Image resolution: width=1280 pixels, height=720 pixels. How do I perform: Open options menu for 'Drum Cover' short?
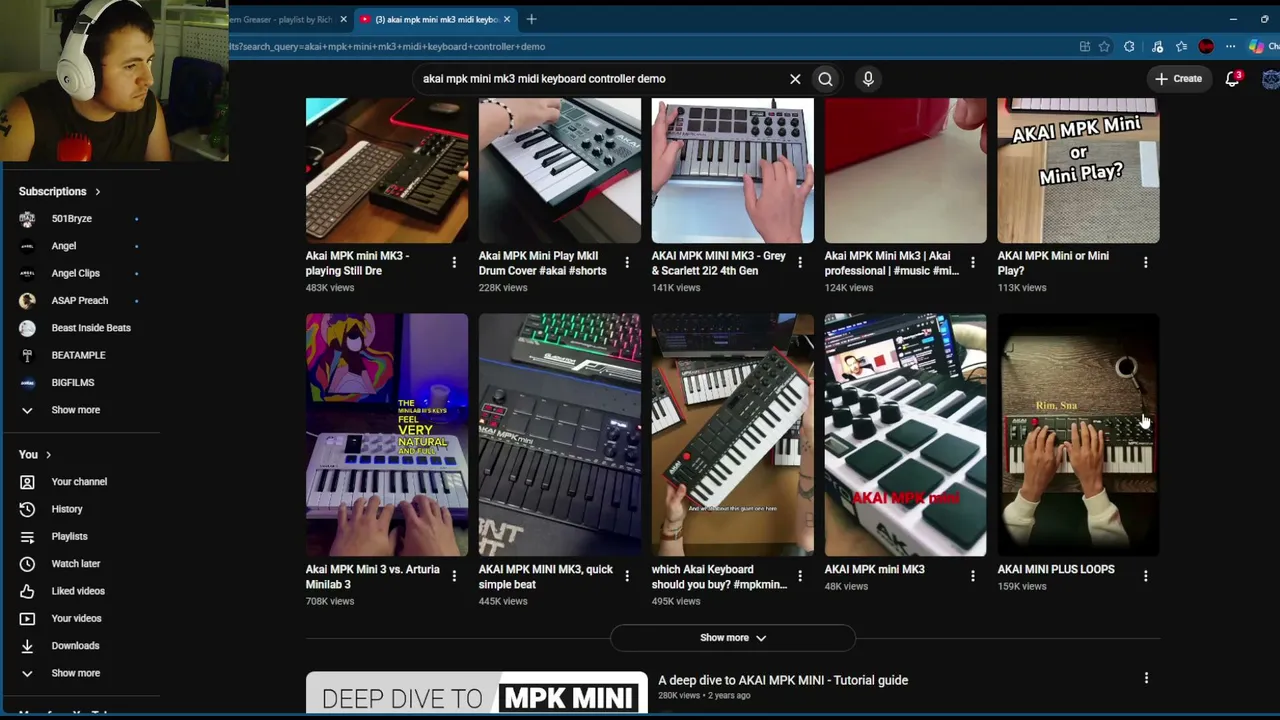pos(627,262)
